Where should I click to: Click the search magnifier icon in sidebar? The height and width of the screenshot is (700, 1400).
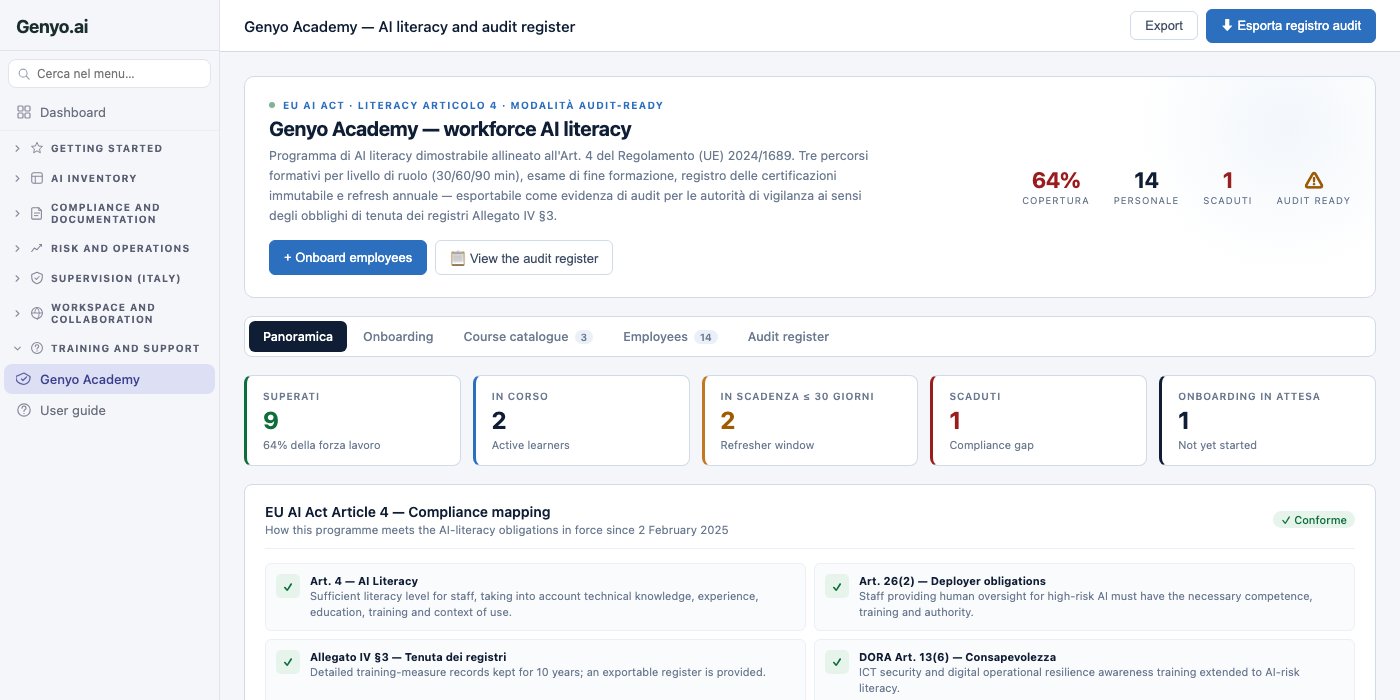(25, 74)
